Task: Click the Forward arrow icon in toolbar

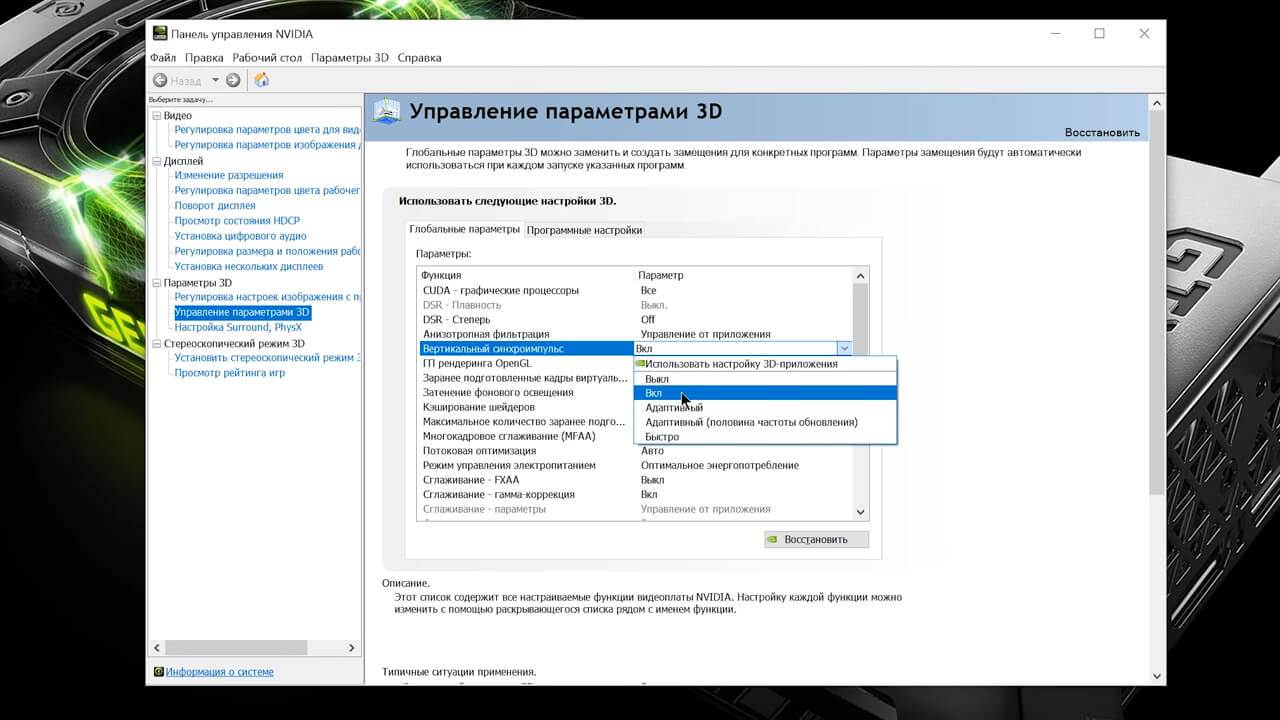Action: pos(233,80)
